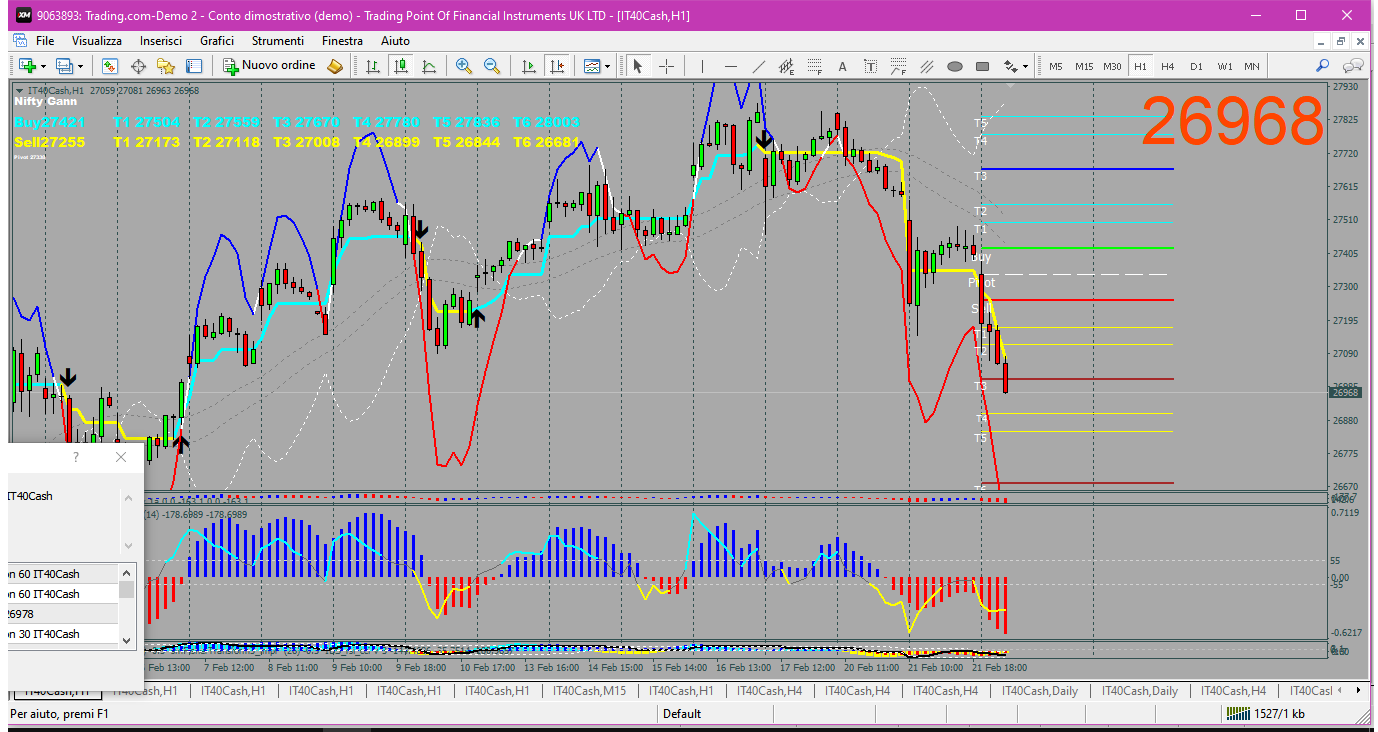The height and width of the screenshot is (732, 1378).
Task: Open the search magnifier icon
Action: [1323, 66]
